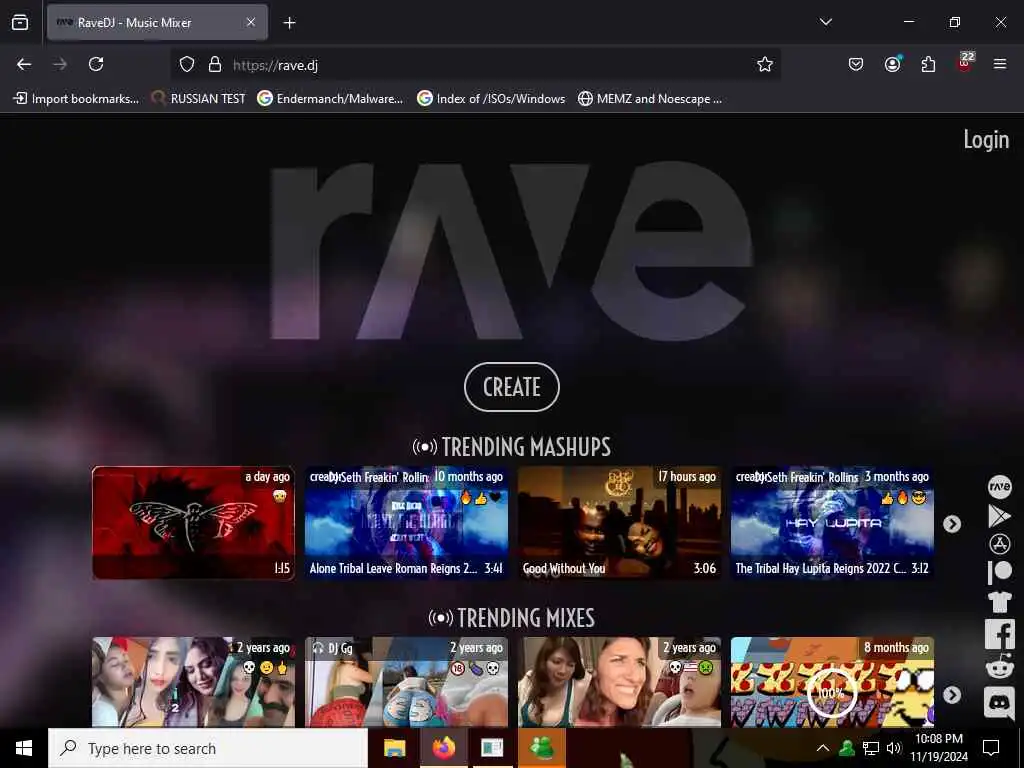Click the TRENDING MIXES heading

coord(512,618)
